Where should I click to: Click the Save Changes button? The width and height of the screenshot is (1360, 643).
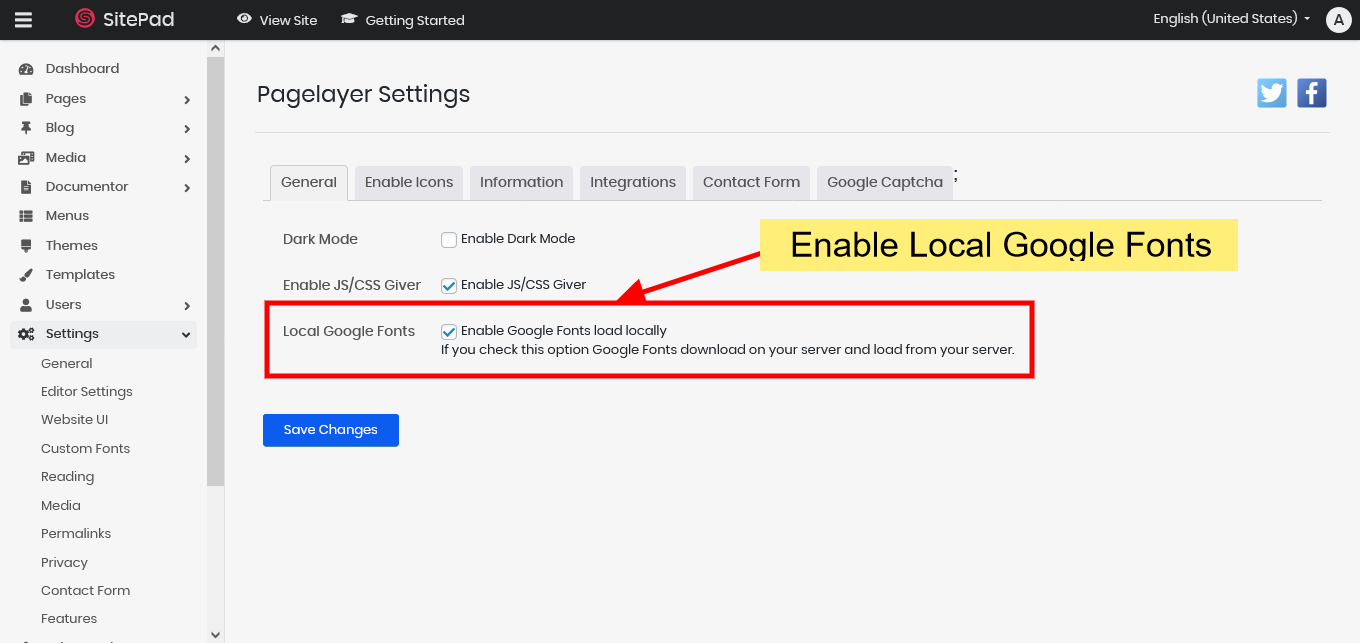click(331, 430)
